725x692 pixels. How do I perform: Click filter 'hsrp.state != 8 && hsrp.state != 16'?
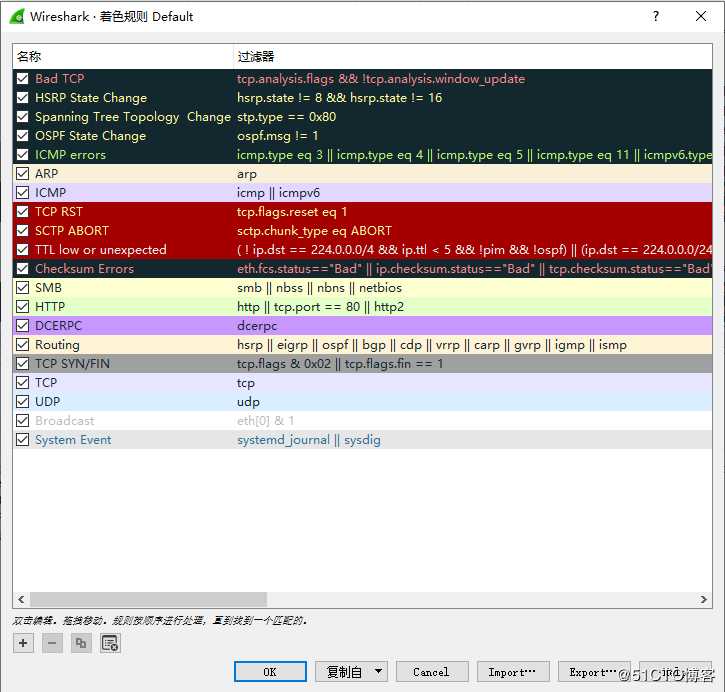339,98
